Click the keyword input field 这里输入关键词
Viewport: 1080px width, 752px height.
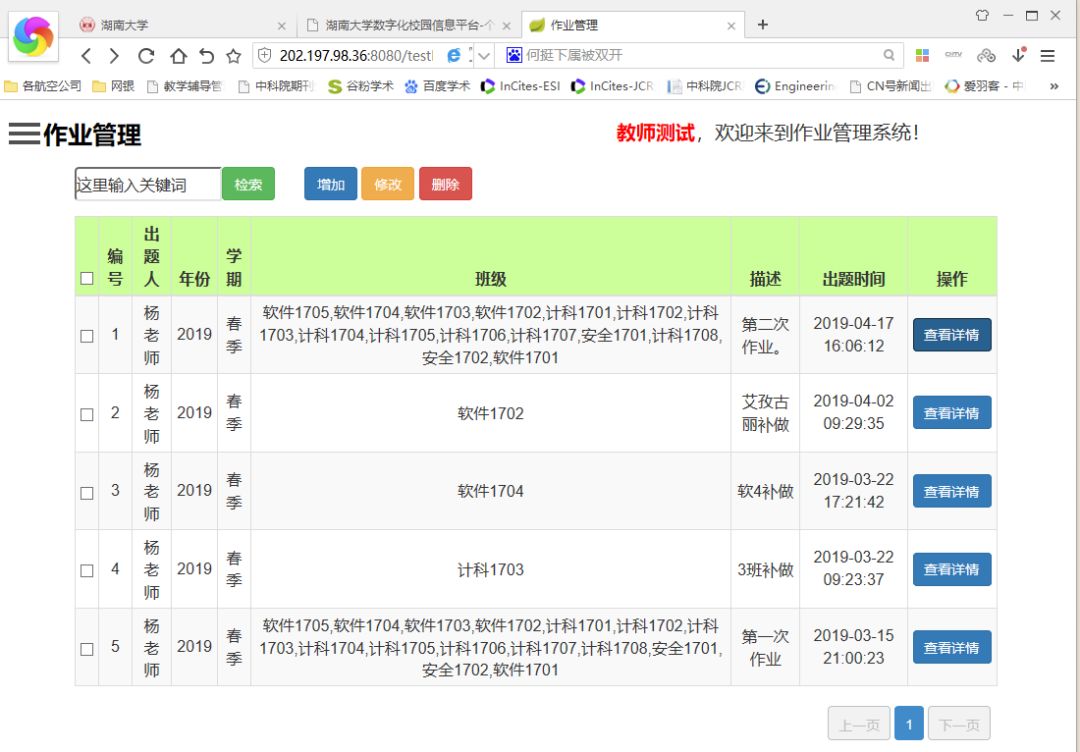[x=147, y=184]
